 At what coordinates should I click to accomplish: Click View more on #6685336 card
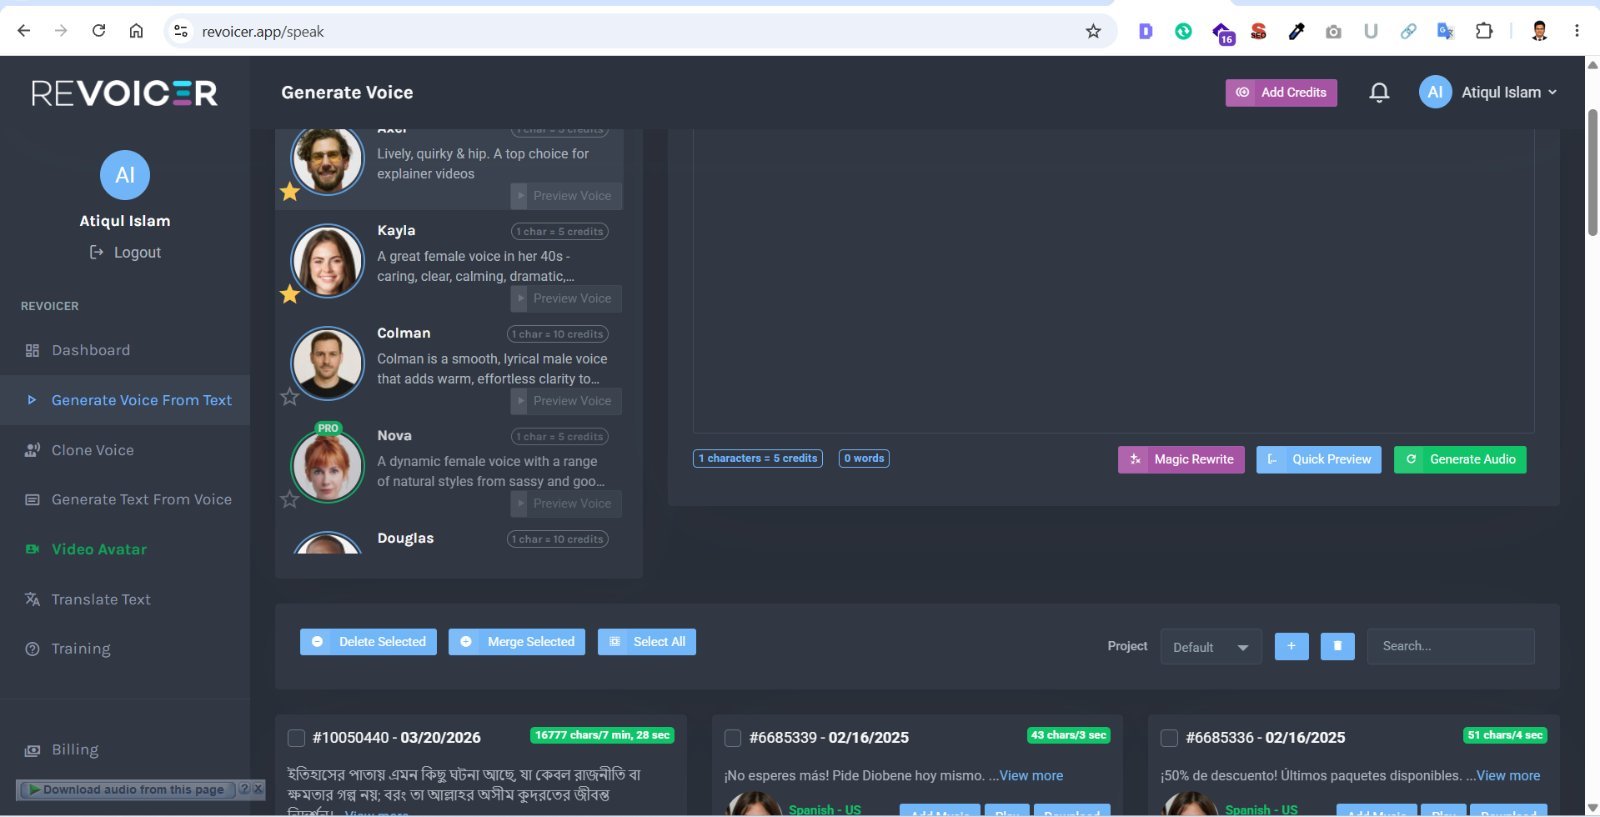[1508, 776]
